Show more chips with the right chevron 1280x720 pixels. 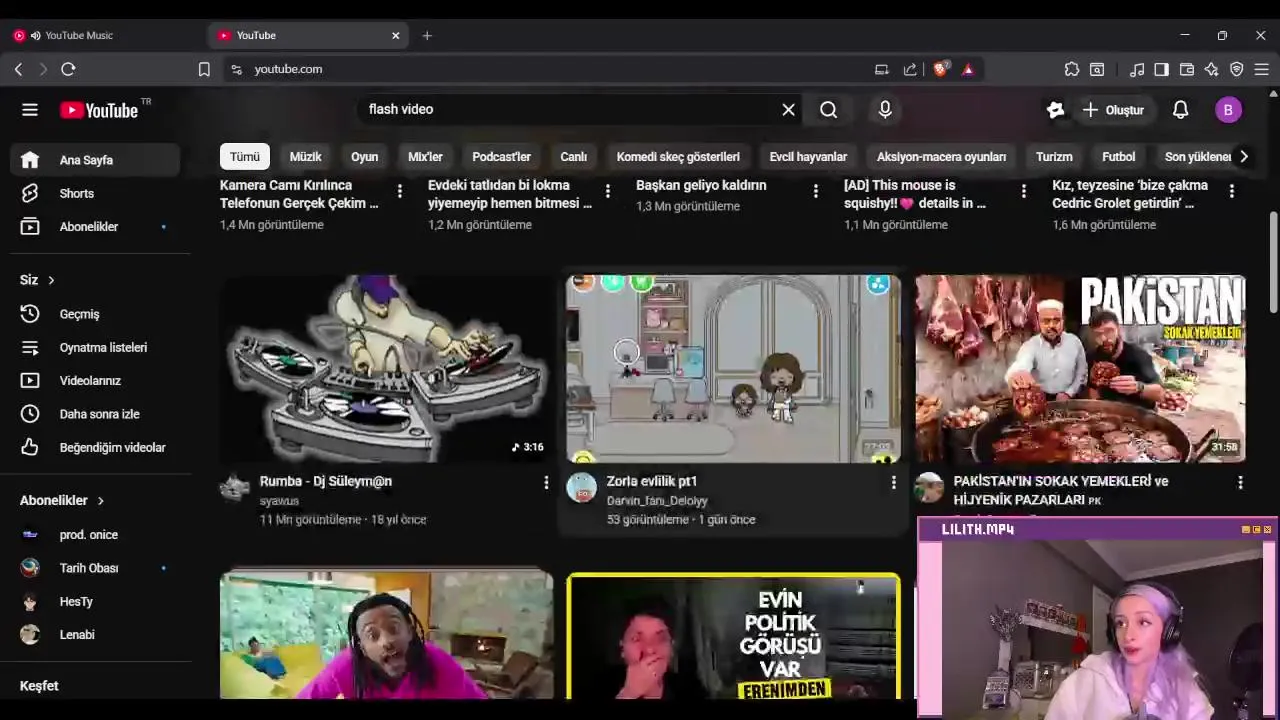1243,156
